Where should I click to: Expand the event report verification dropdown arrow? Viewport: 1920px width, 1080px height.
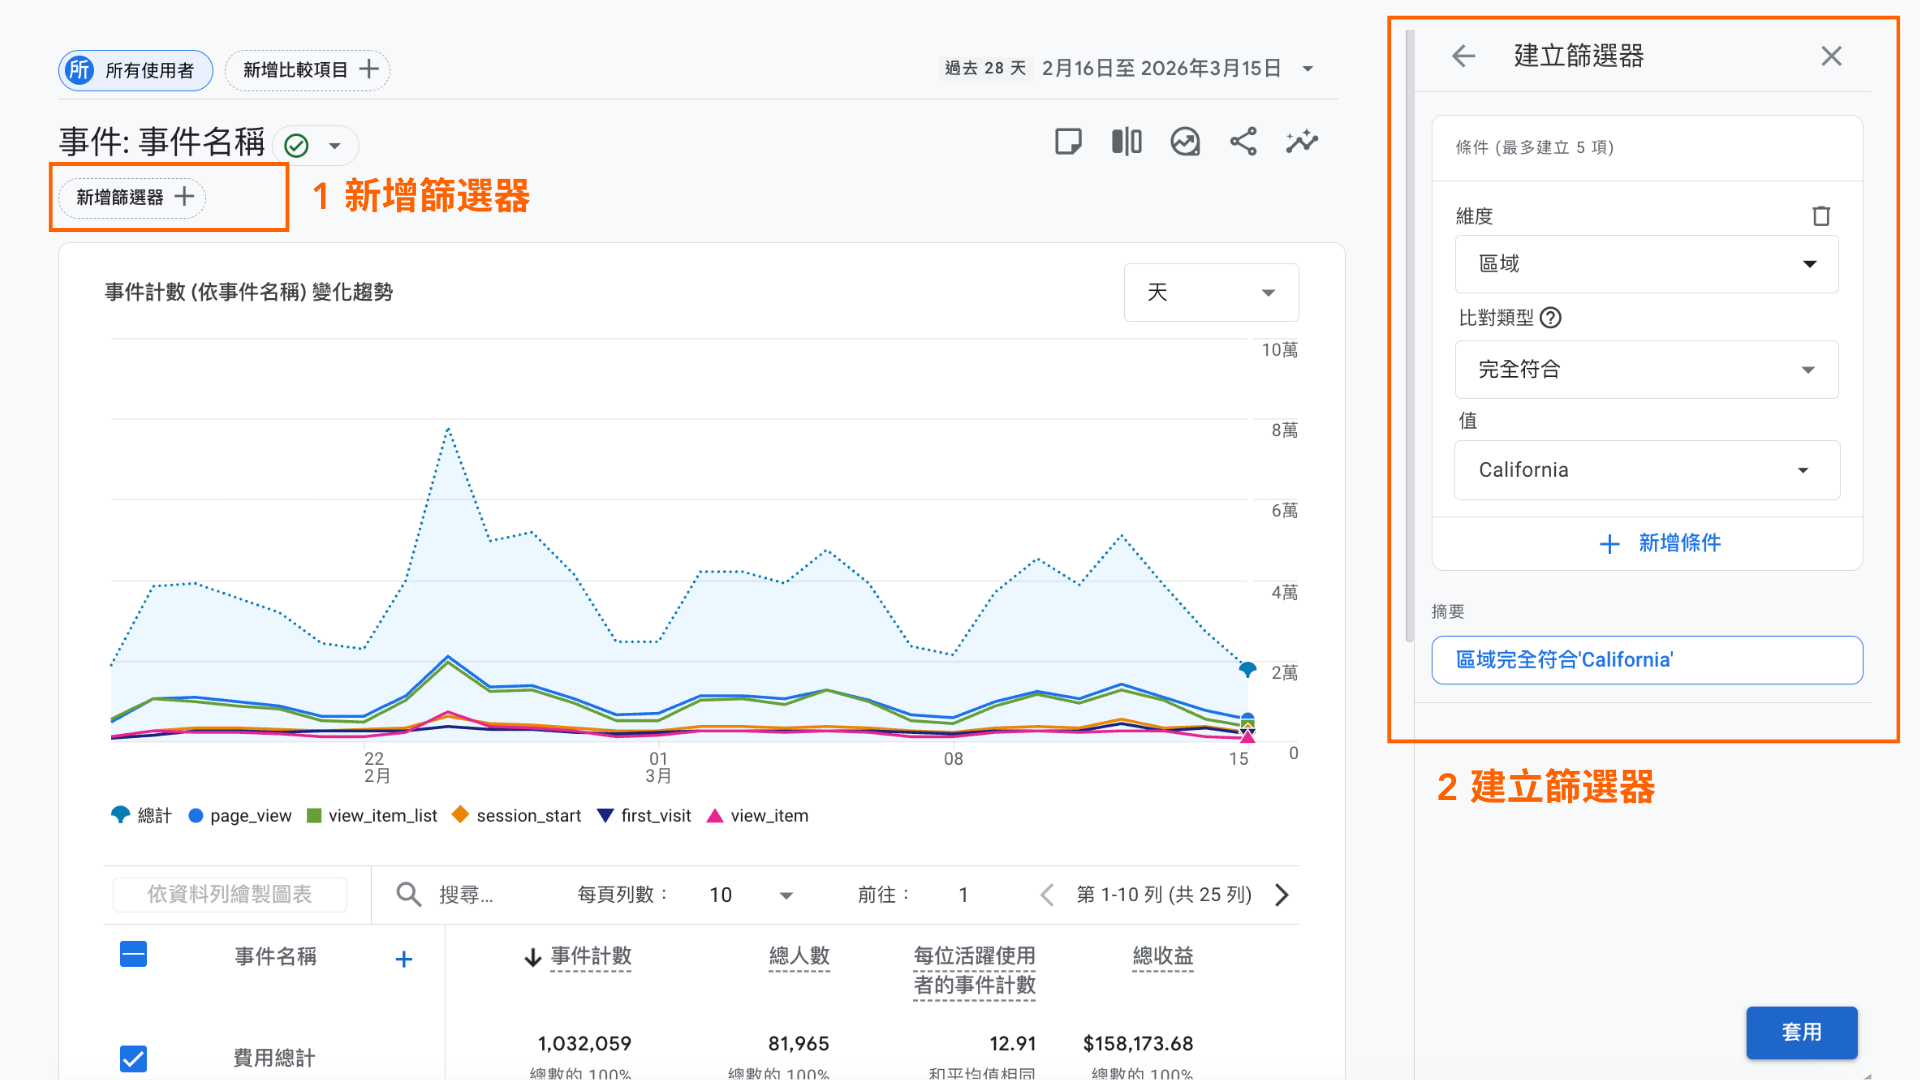point(335,144)
